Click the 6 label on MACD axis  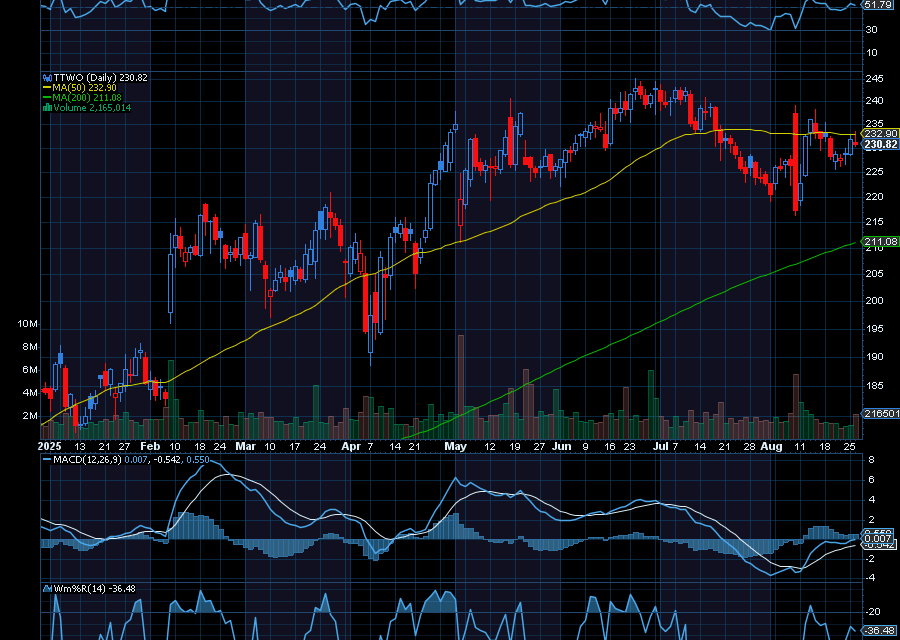pos(871,480)
